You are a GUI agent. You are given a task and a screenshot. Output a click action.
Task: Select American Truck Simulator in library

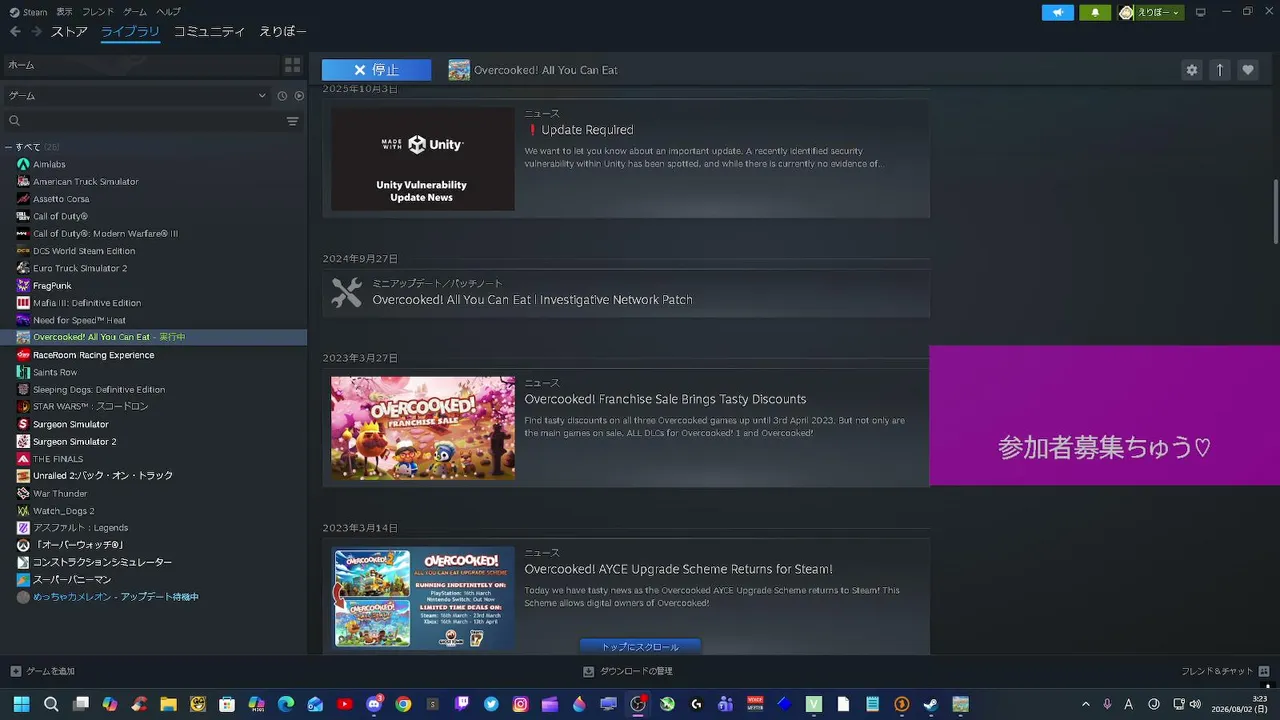point(86,182)
